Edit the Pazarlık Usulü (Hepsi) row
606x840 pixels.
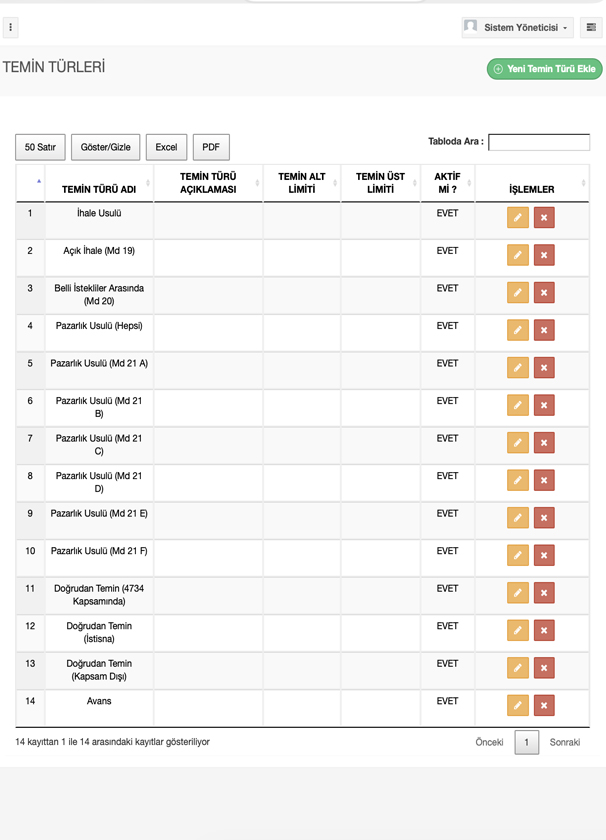click(x=518, y=330)
